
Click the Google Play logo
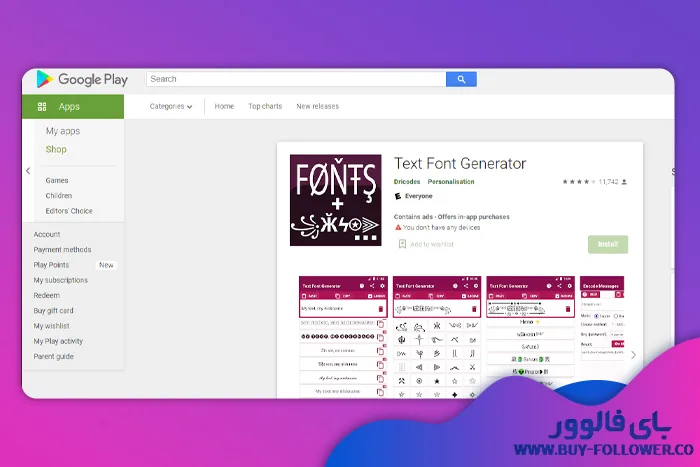[82, 79]
